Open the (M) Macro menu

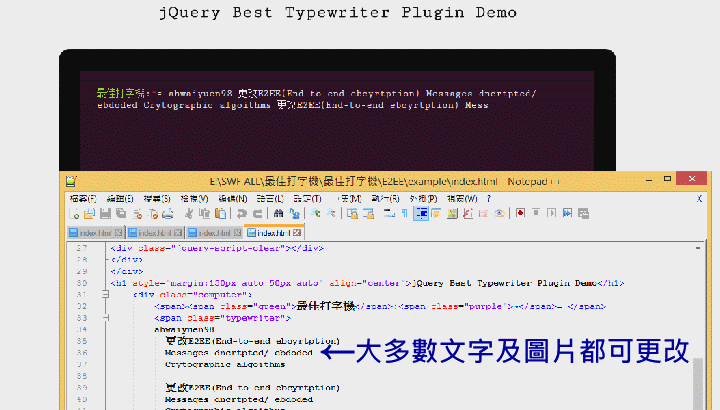click(347, 199)
